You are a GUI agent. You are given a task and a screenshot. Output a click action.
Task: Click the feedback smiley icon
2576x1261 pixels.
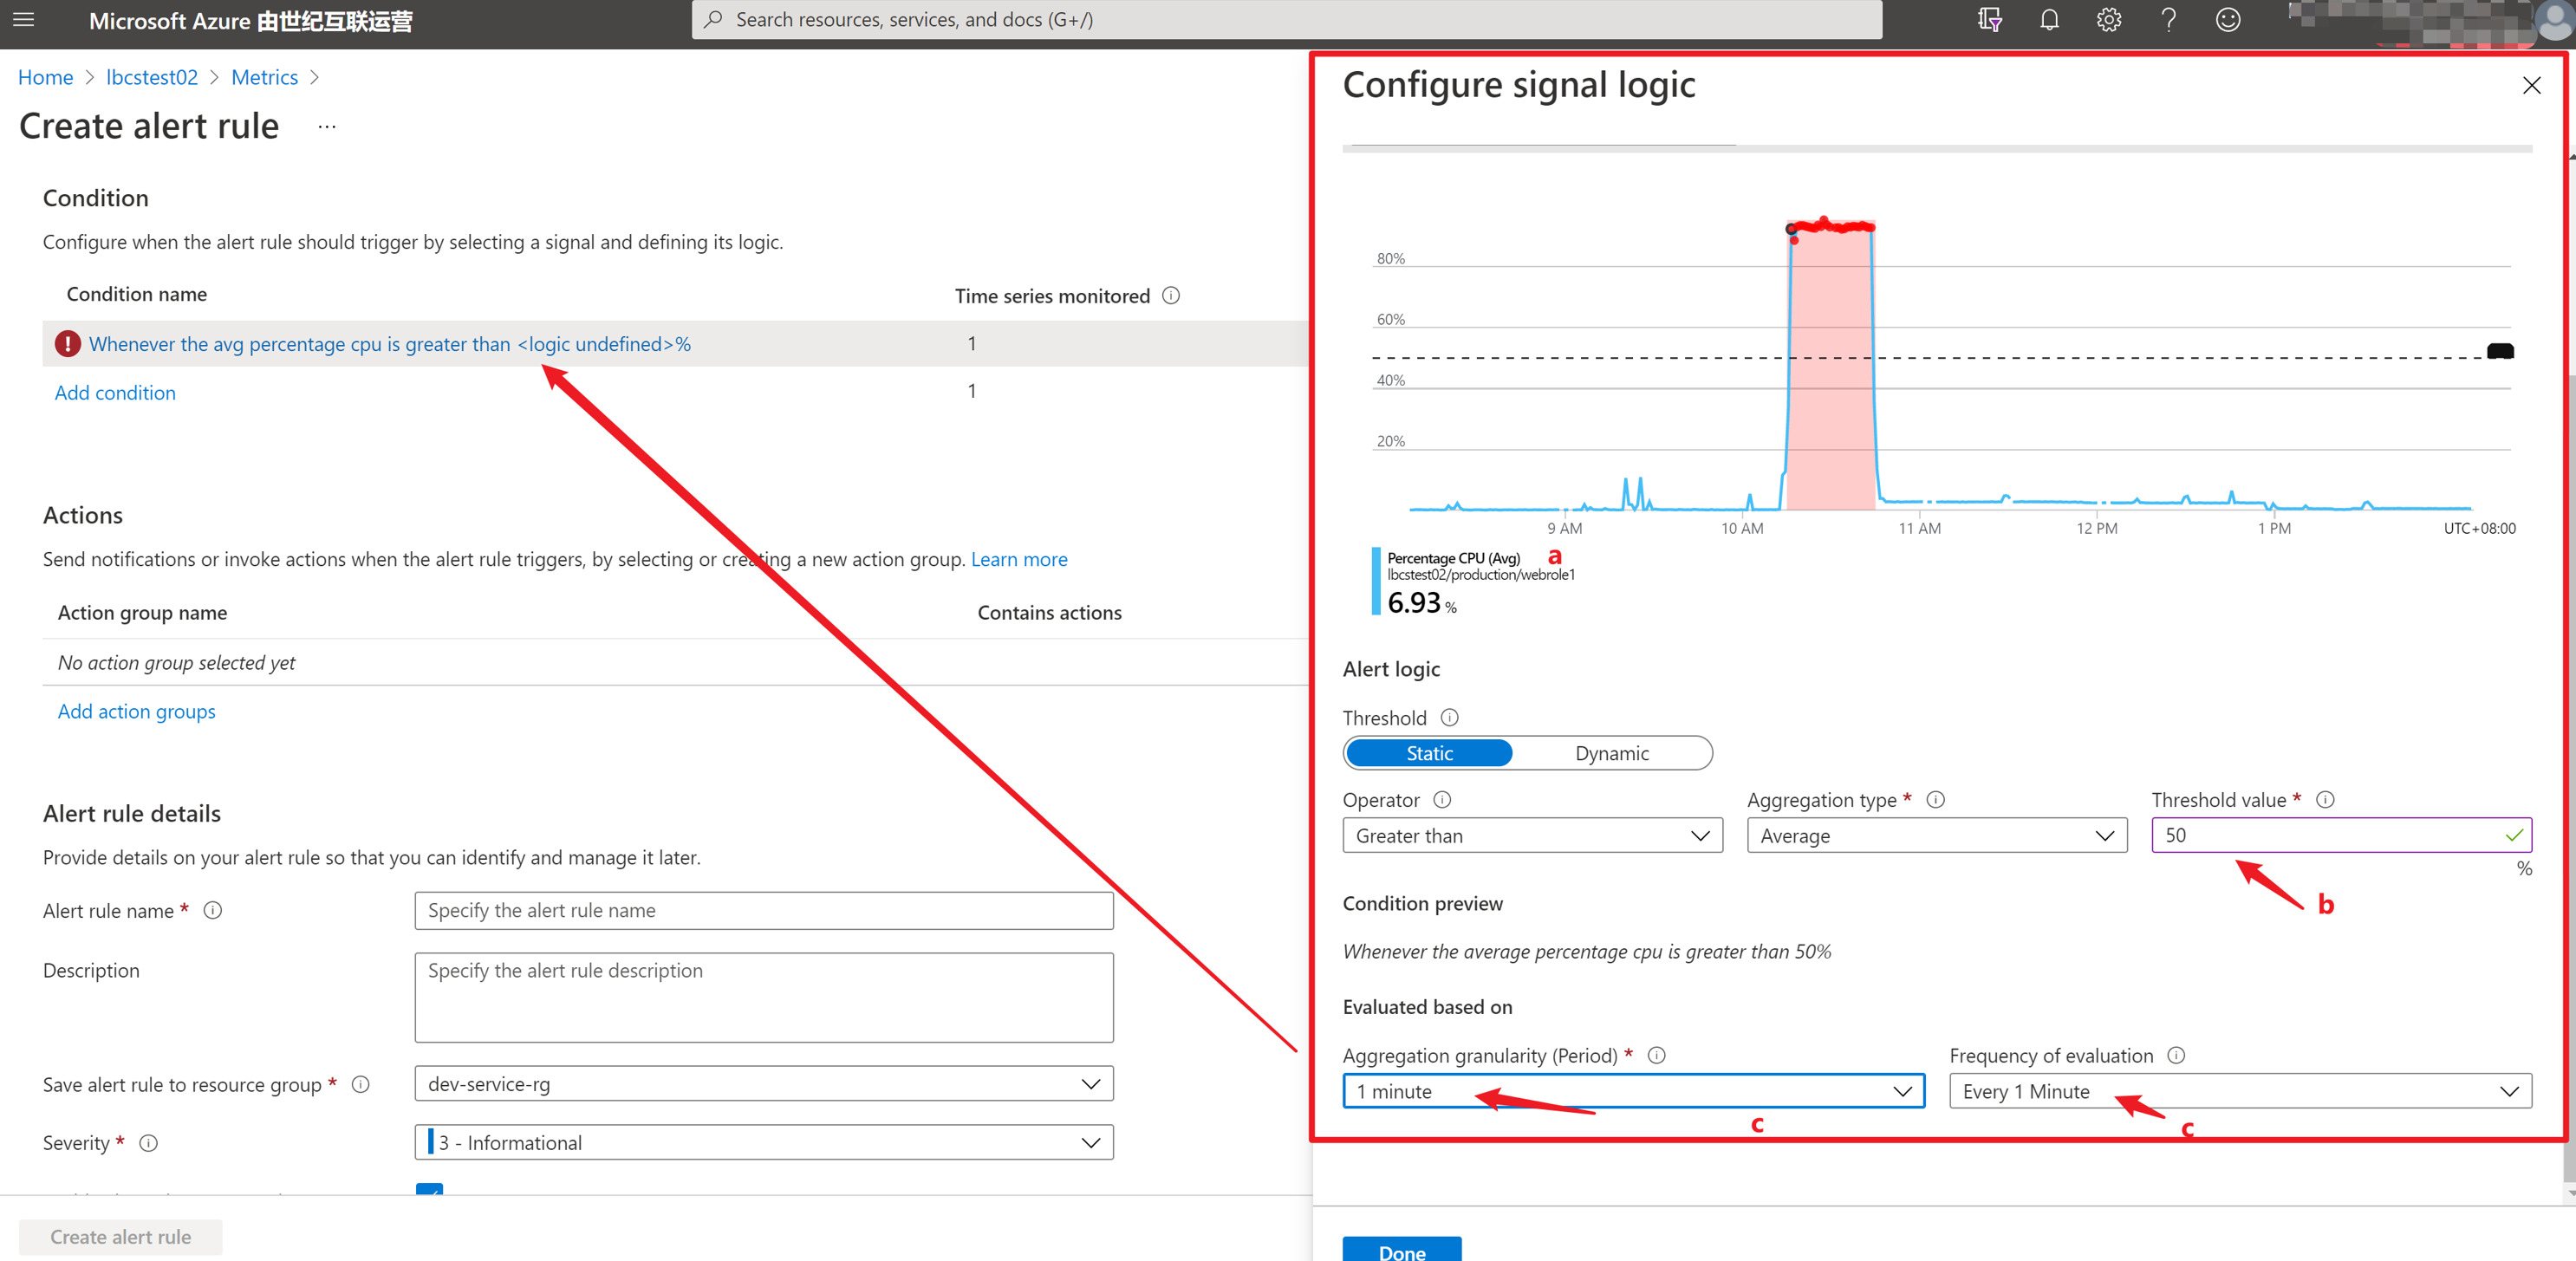tap(2227, 20)
